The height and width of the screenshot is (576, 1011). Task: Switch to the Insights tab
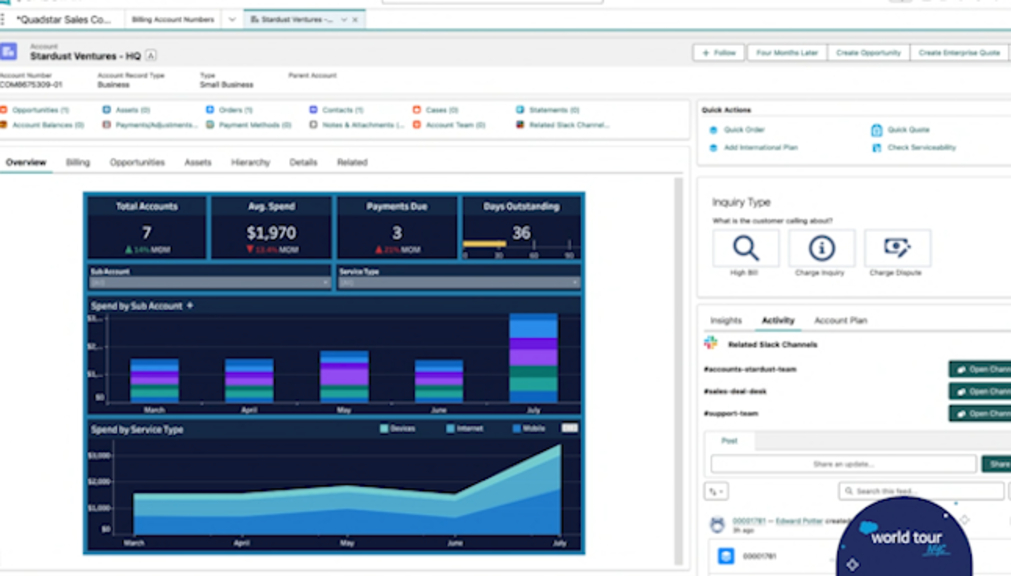tap(725, 321)
